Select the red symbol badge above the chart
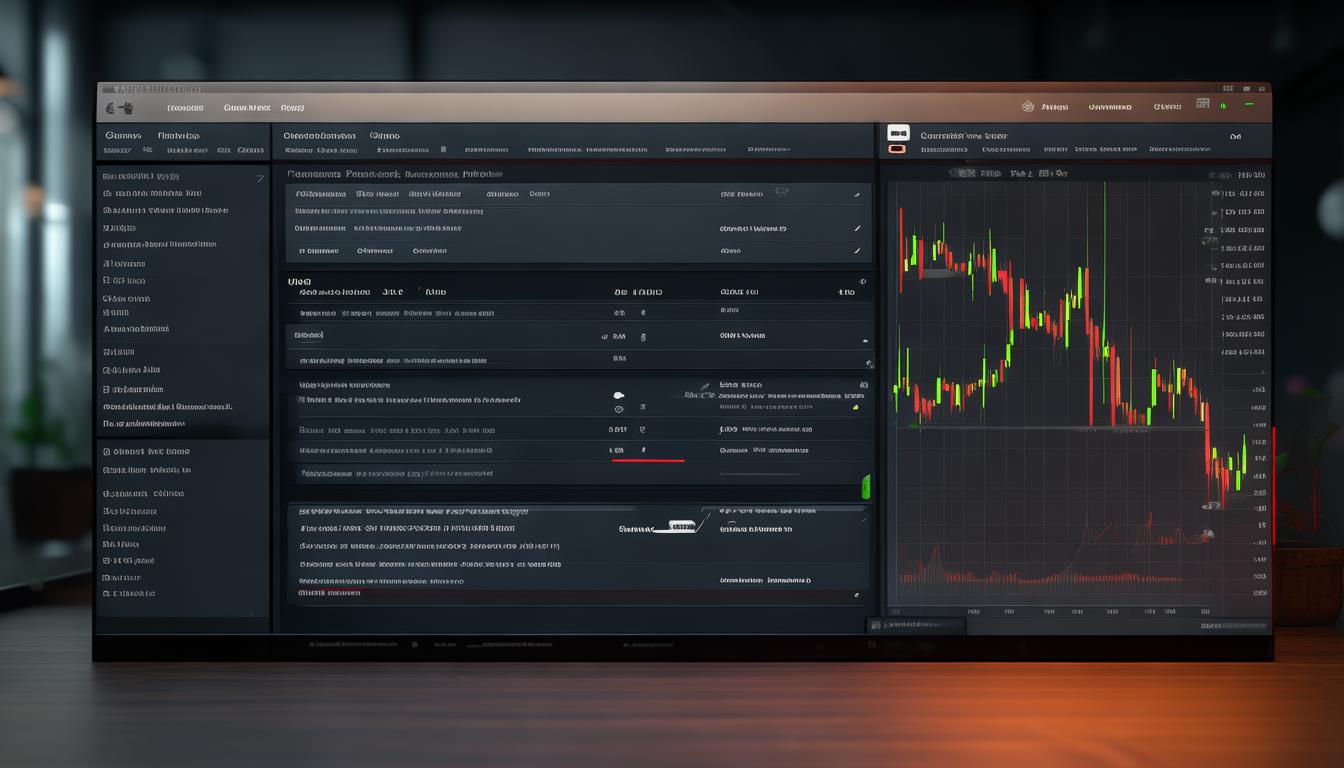Viewport: 1344px width, 768px height. [x=897, y=147]
